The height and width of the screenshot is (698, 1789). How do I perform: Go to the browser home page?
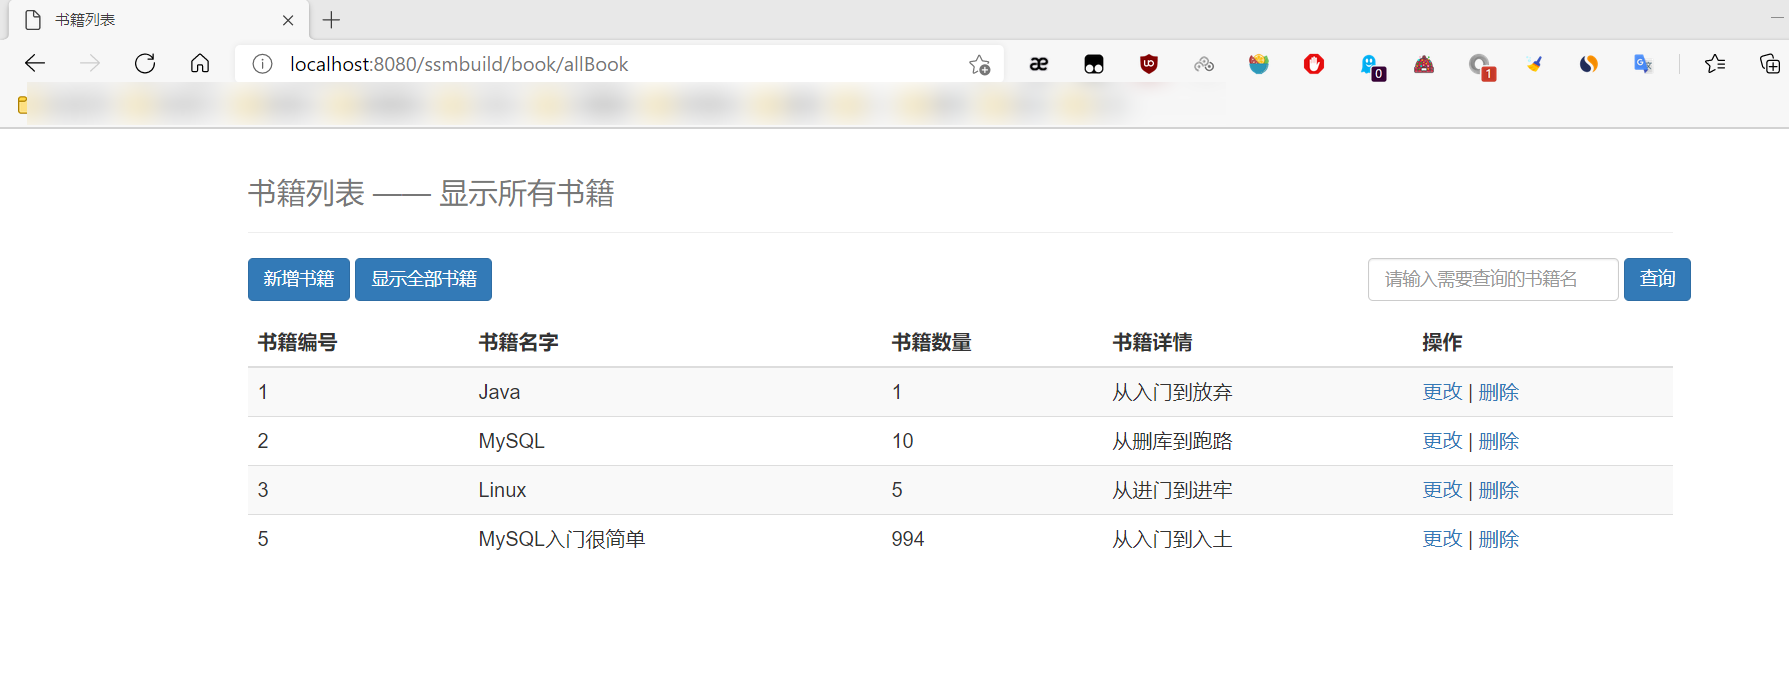pyautogui.click(x=200, y=64)
